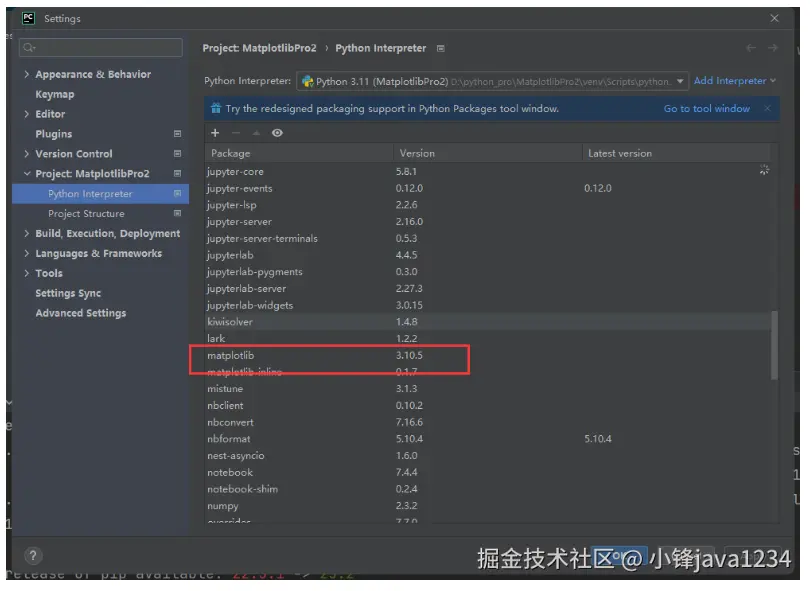The width and height of the screenshot is (810, 591).
Task: Select the jupyterlab package row
Action: tap(487, 255)
